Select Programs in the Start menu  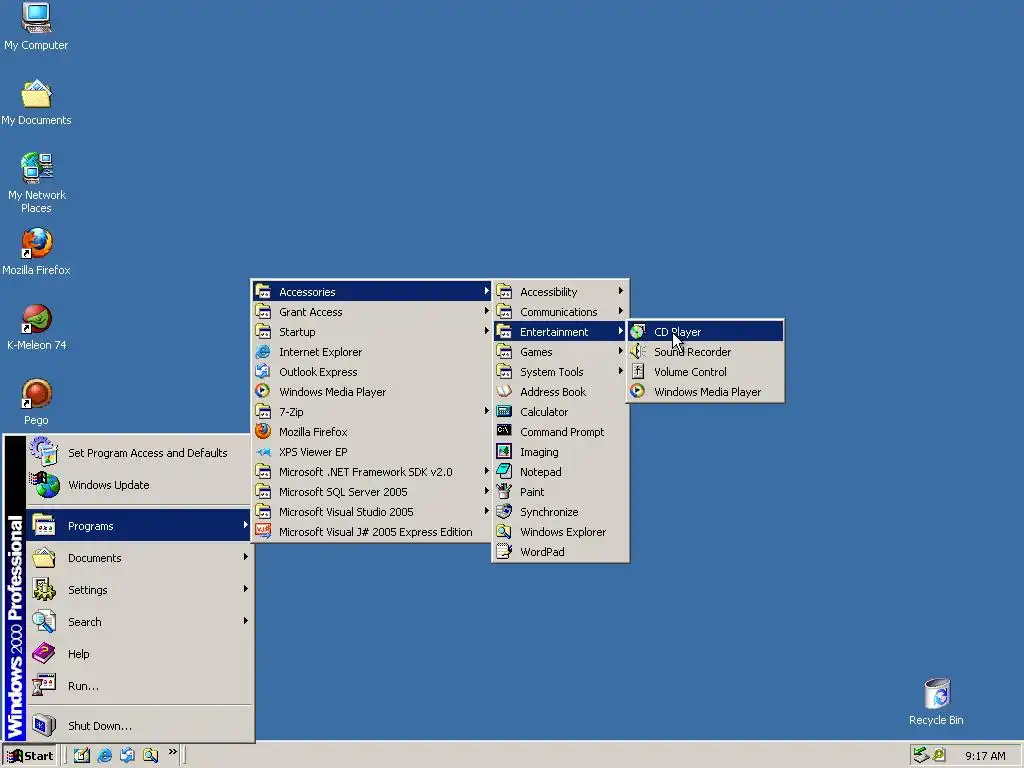[138, 526]
